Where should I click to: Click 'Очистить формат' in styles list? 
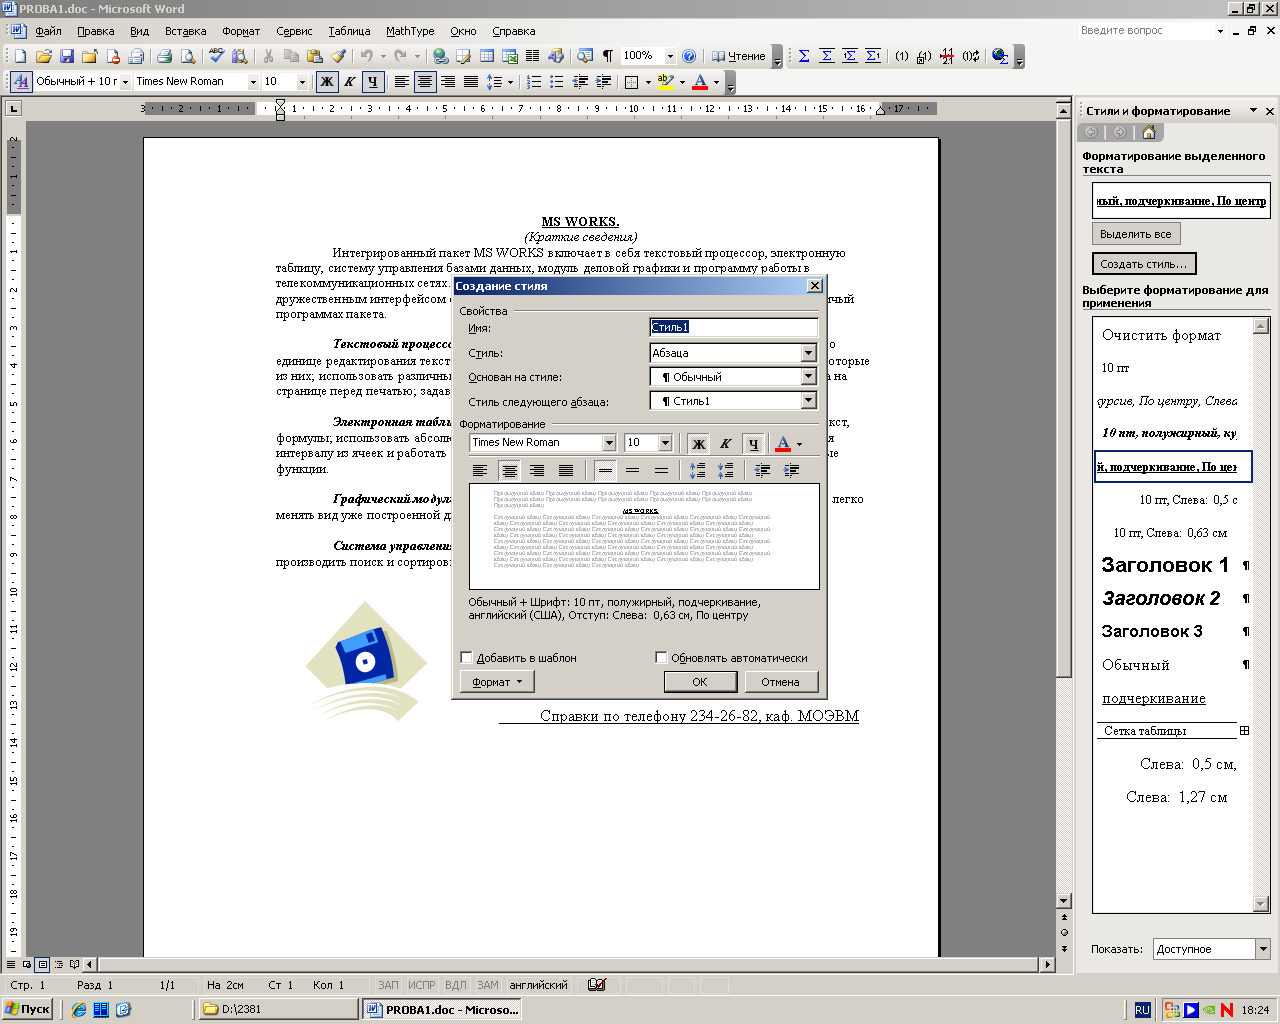(1161, 336)
